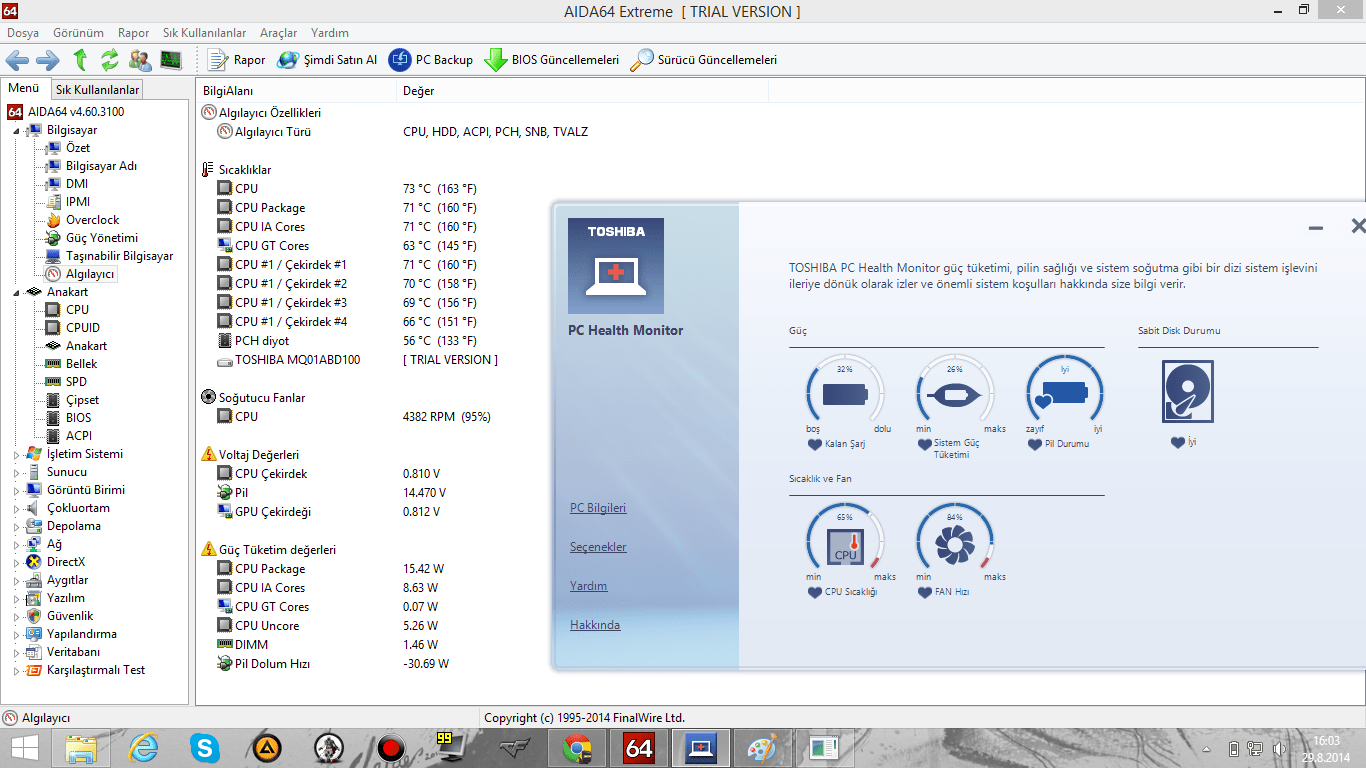Select Bilgisayar Adı tree item

tap(101, 166)
